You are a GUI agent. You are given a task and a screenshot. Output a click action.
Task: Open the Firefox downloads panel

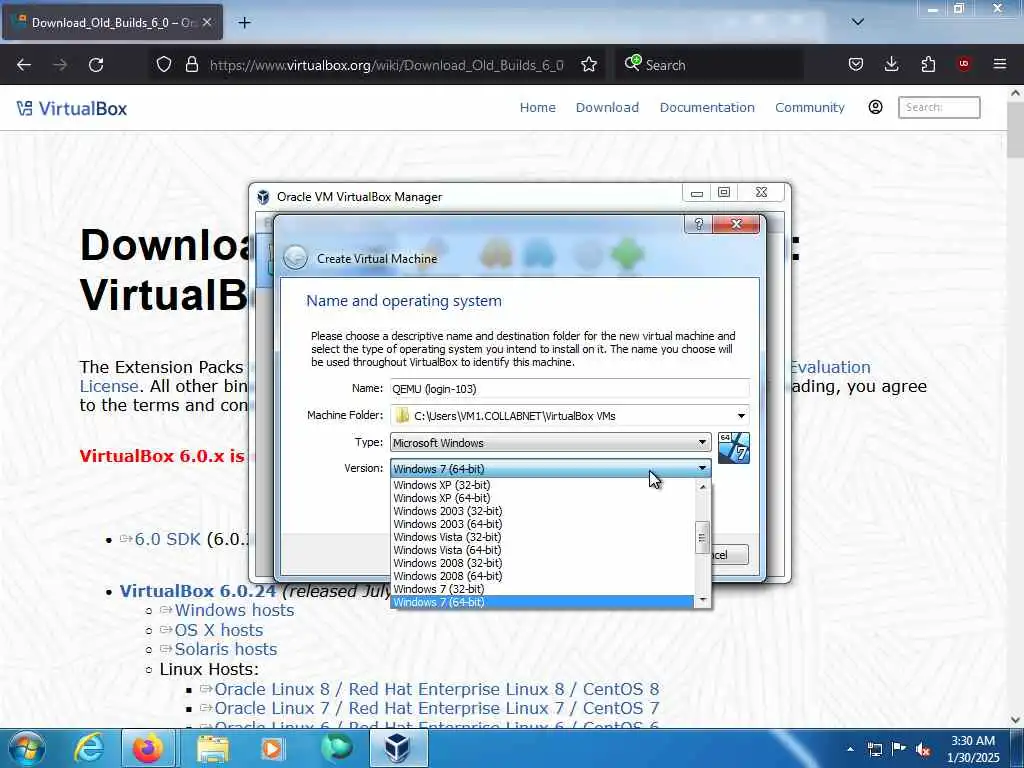click(x=891, y=64)
